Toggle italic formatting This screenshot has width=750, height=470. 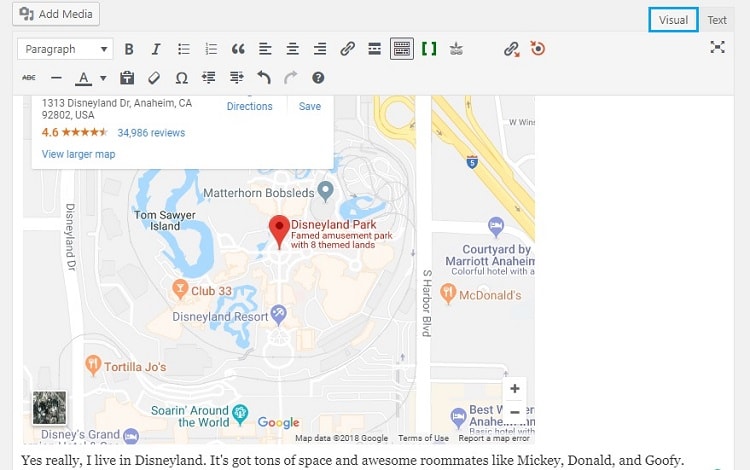(x=155, y=49)
